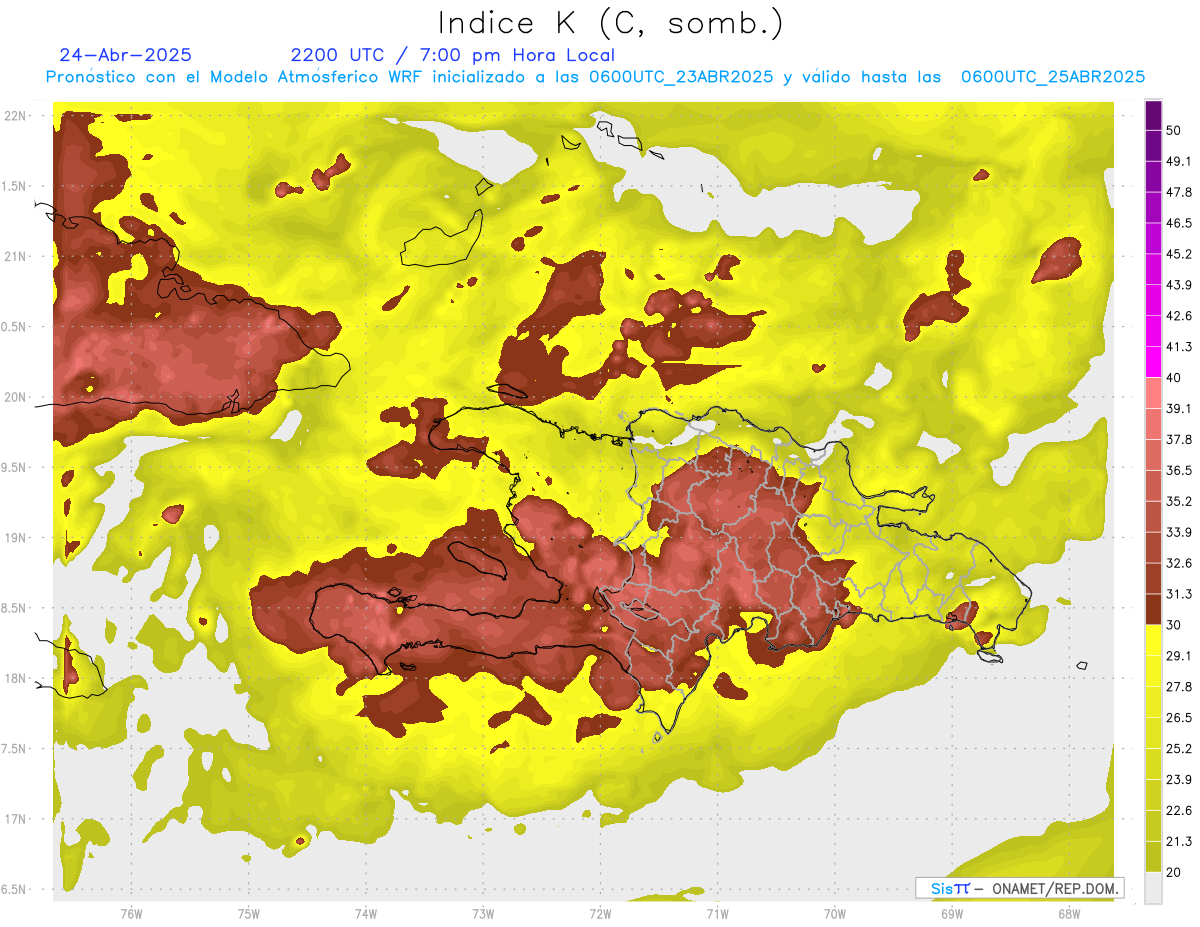
Task: Click the '0600UTC_23ABR2025' initialization time
Action: 681,77
